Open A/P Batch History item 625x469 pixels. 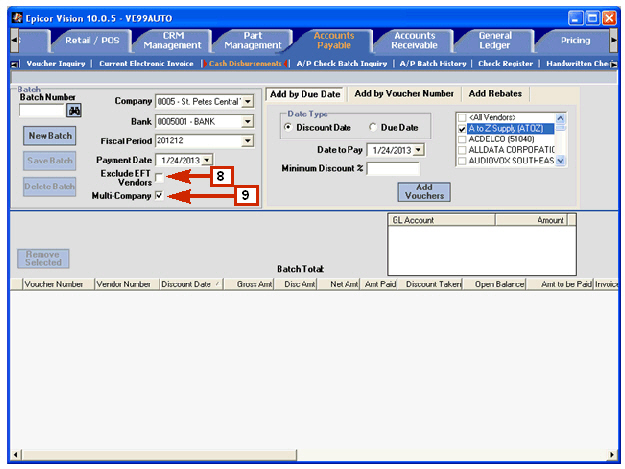(x=433, y=63)
